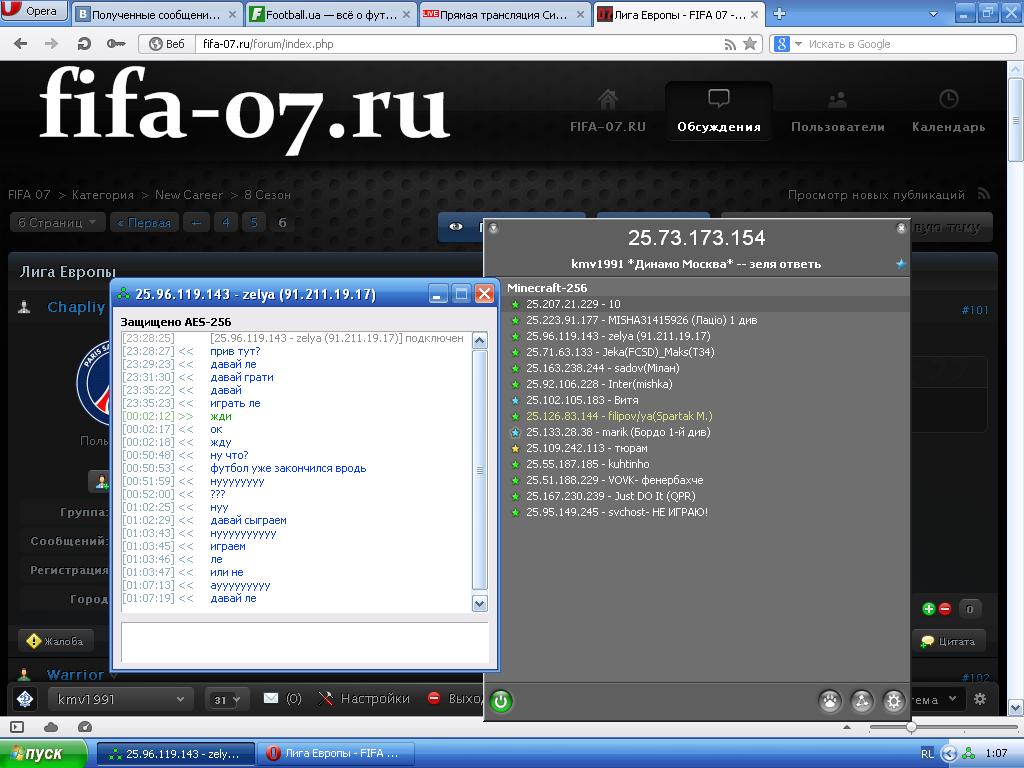Click RSS feed icon in address bar

(731, 44)
